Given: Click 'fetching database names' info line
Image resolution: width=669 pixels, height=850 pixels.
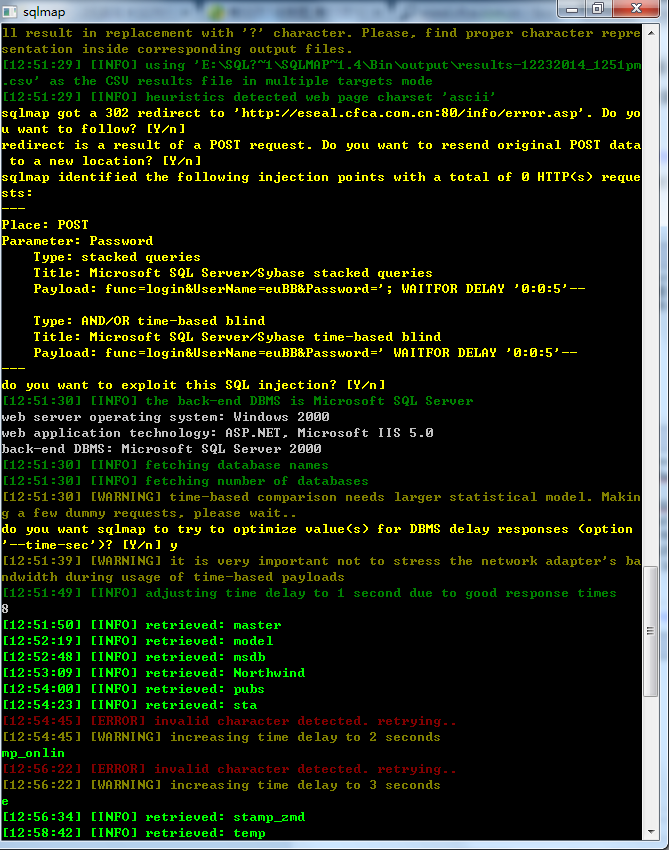Looking at the screenshot, I should click(165, 465).
